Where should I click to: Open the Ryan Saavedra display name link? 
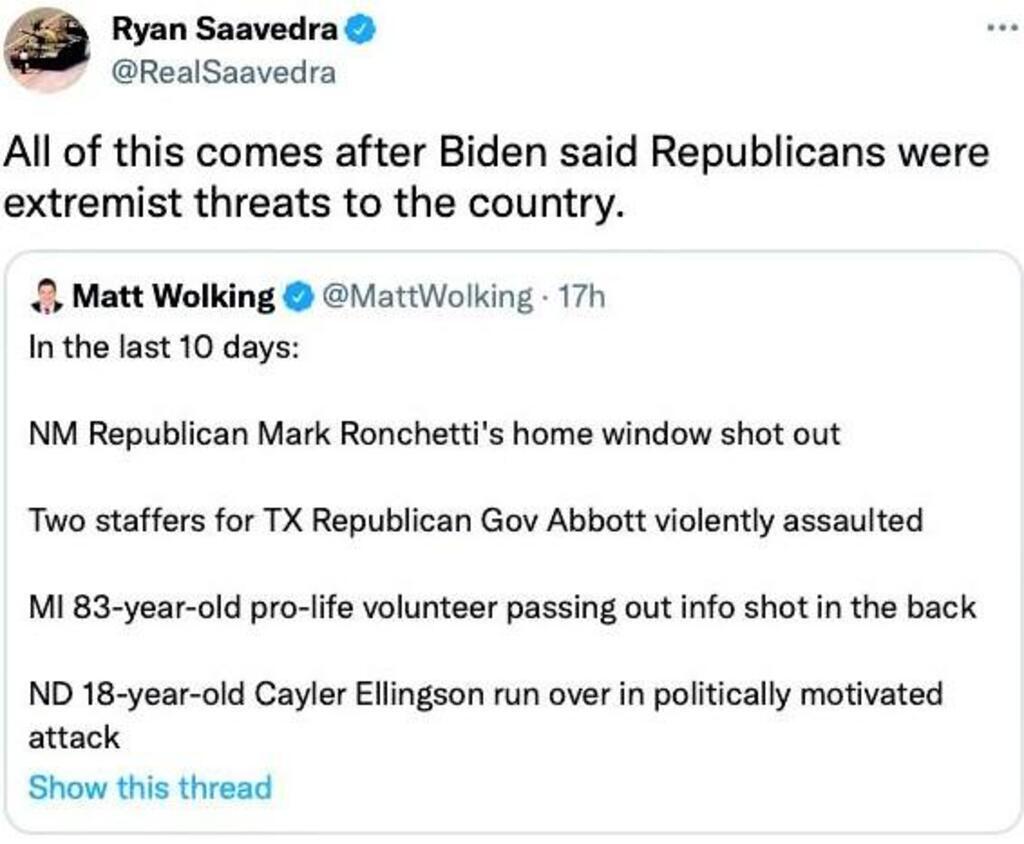(226, 31)
